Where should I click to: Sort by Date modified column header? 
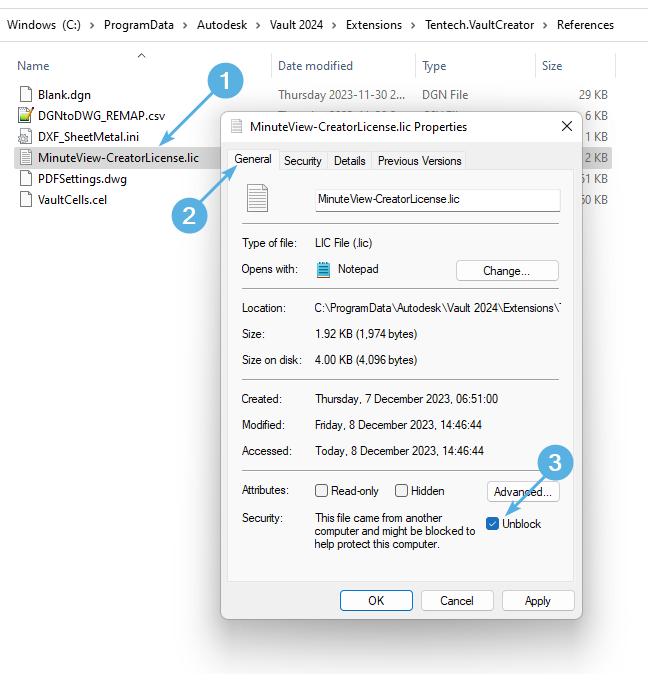click(315, 66)
